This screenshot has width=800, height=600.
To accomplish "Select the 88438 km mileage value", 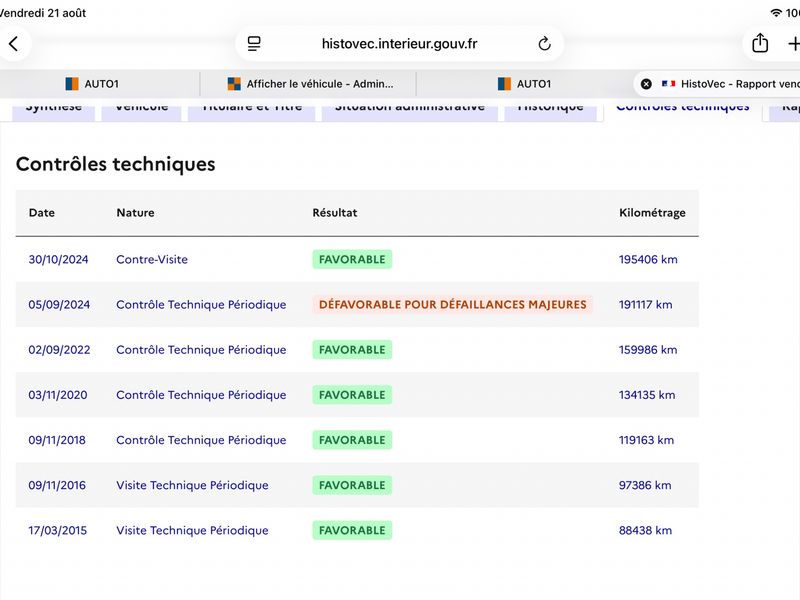I will (x=645, y=531).
